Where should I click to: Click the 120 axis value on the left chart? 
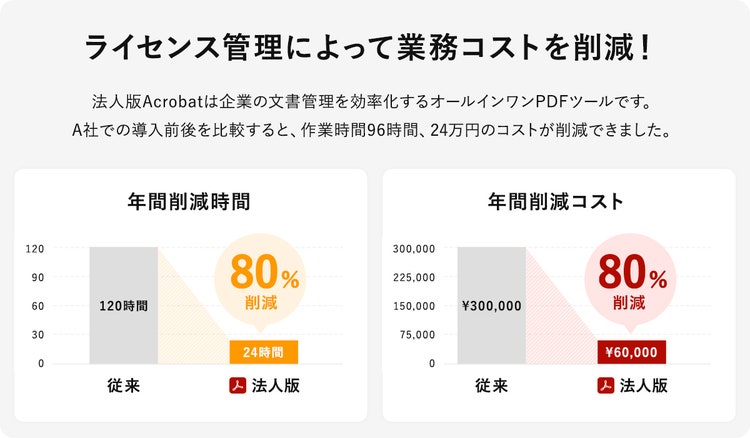click(34, 248)
